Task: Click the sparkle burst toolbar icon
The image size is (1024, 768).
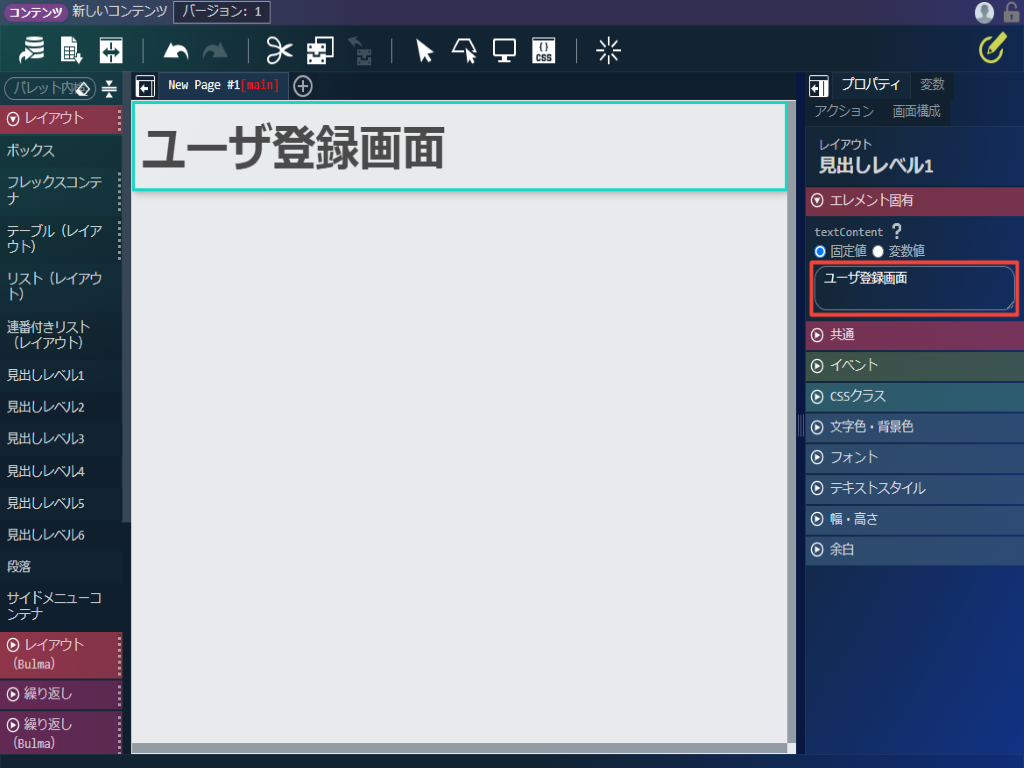Action: 608,50
